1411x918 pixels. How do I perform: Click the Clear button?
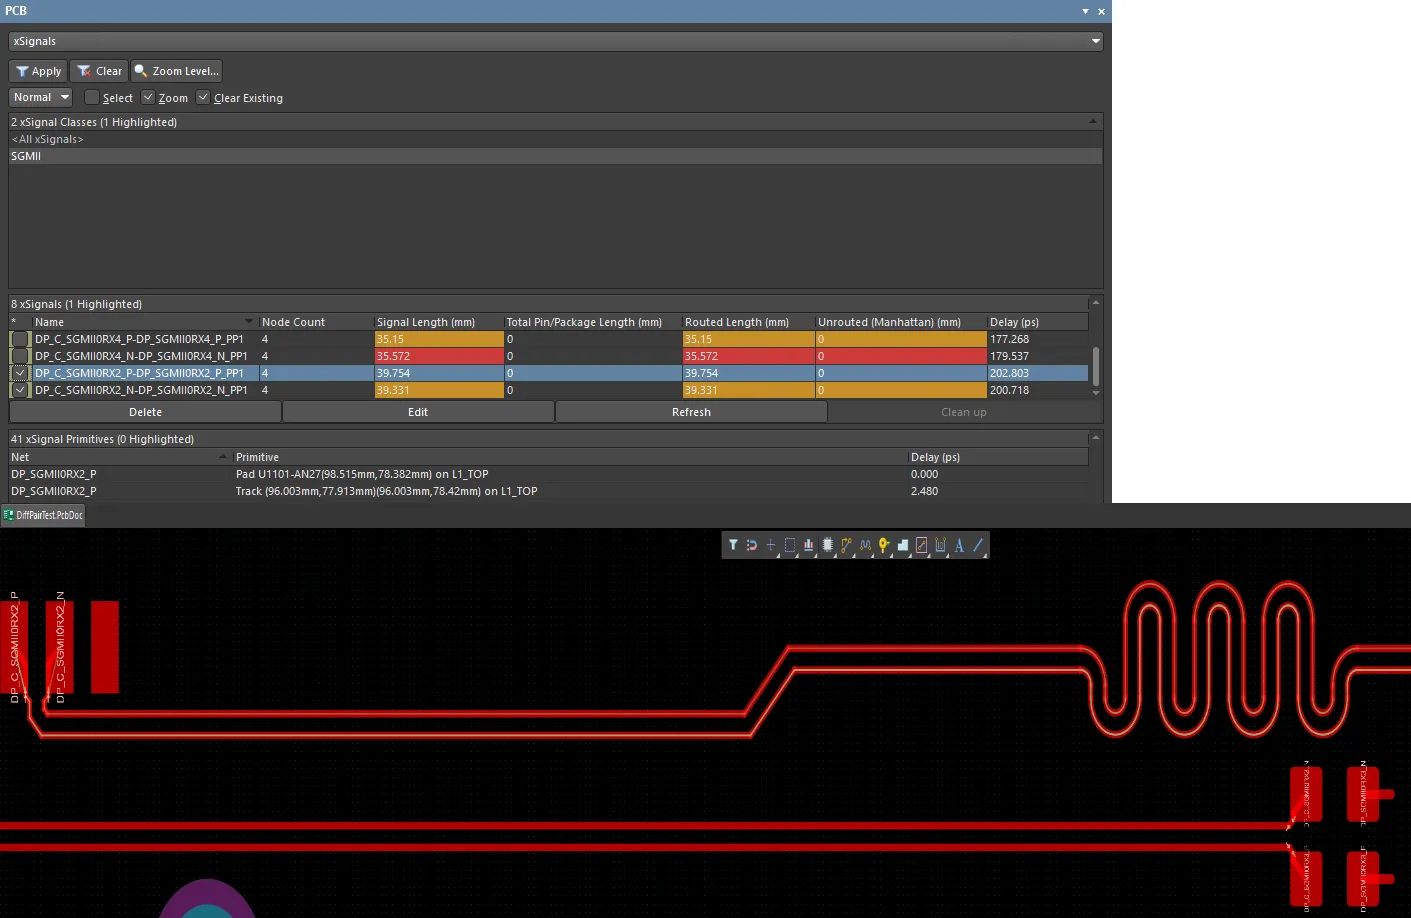[99, 71]
